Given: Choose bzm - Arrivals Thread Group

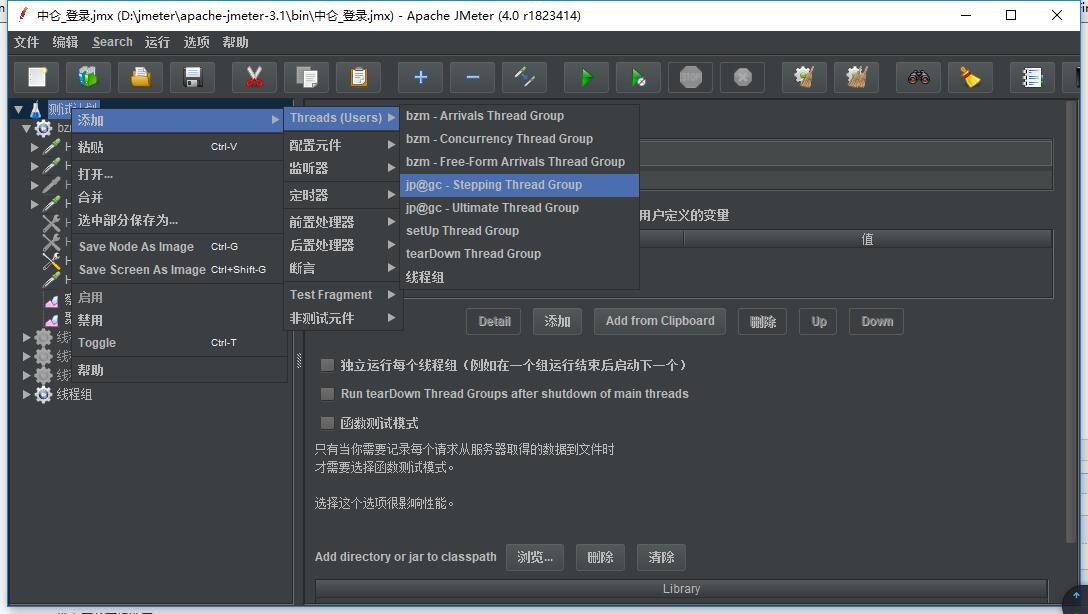Looking at the screenshot, I should point(519,116).
